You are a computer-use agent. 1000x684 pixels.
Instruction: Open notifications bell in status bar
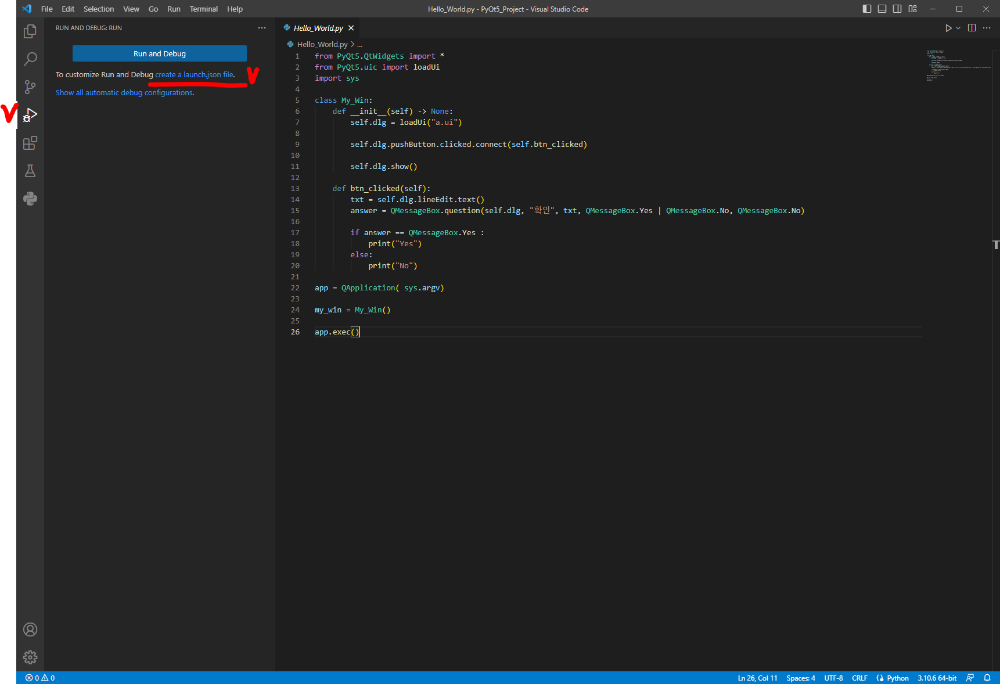click(x=987, y=678)
